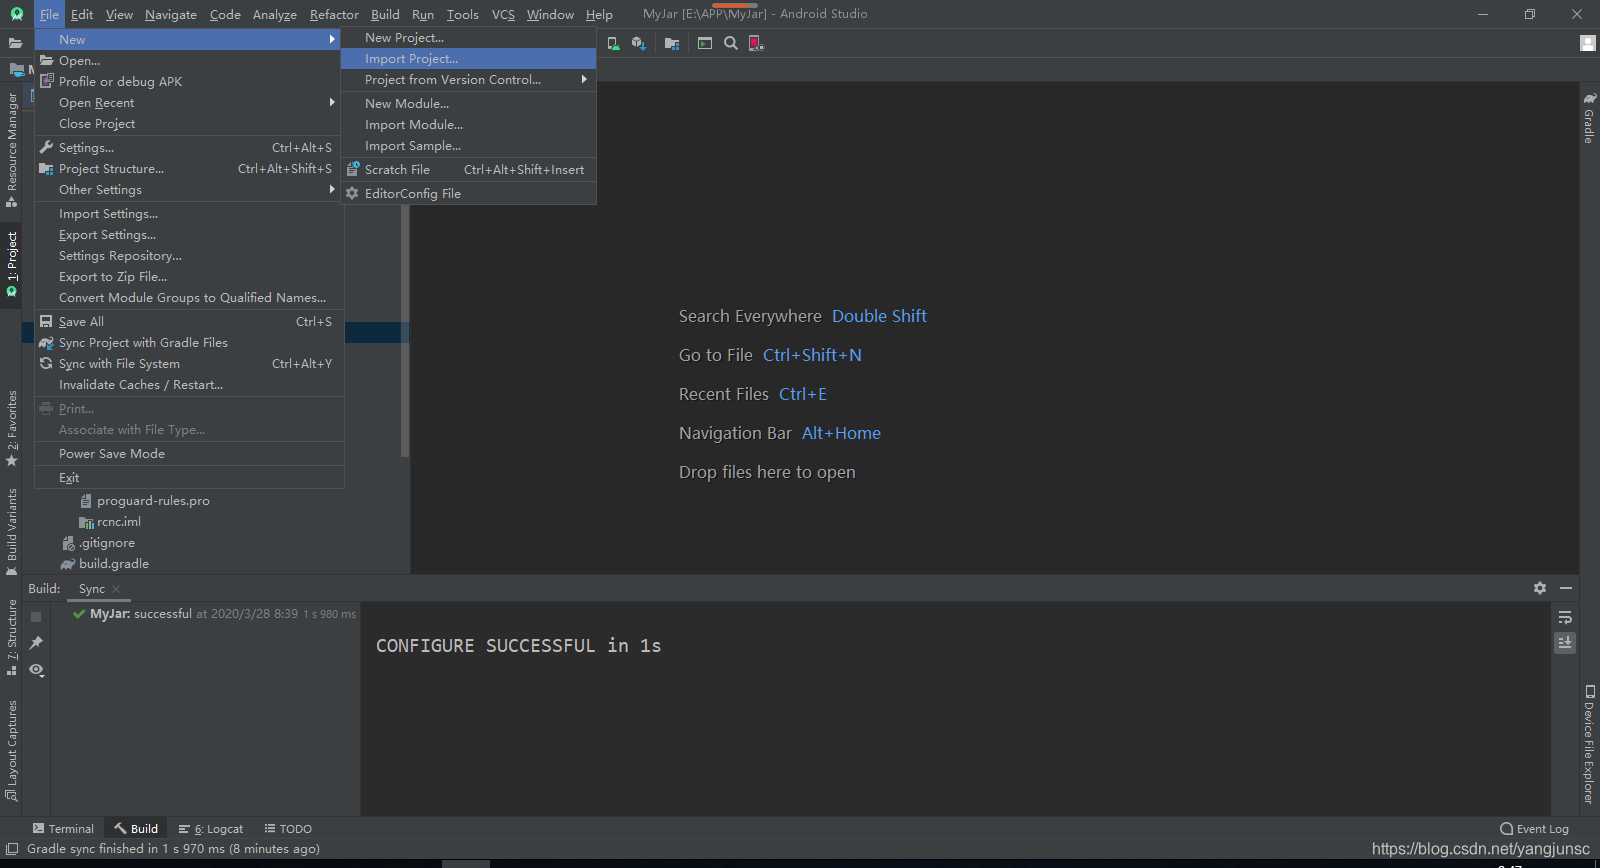
Task: Hide the Build panel with minus icon
Action: point(1566,588)
